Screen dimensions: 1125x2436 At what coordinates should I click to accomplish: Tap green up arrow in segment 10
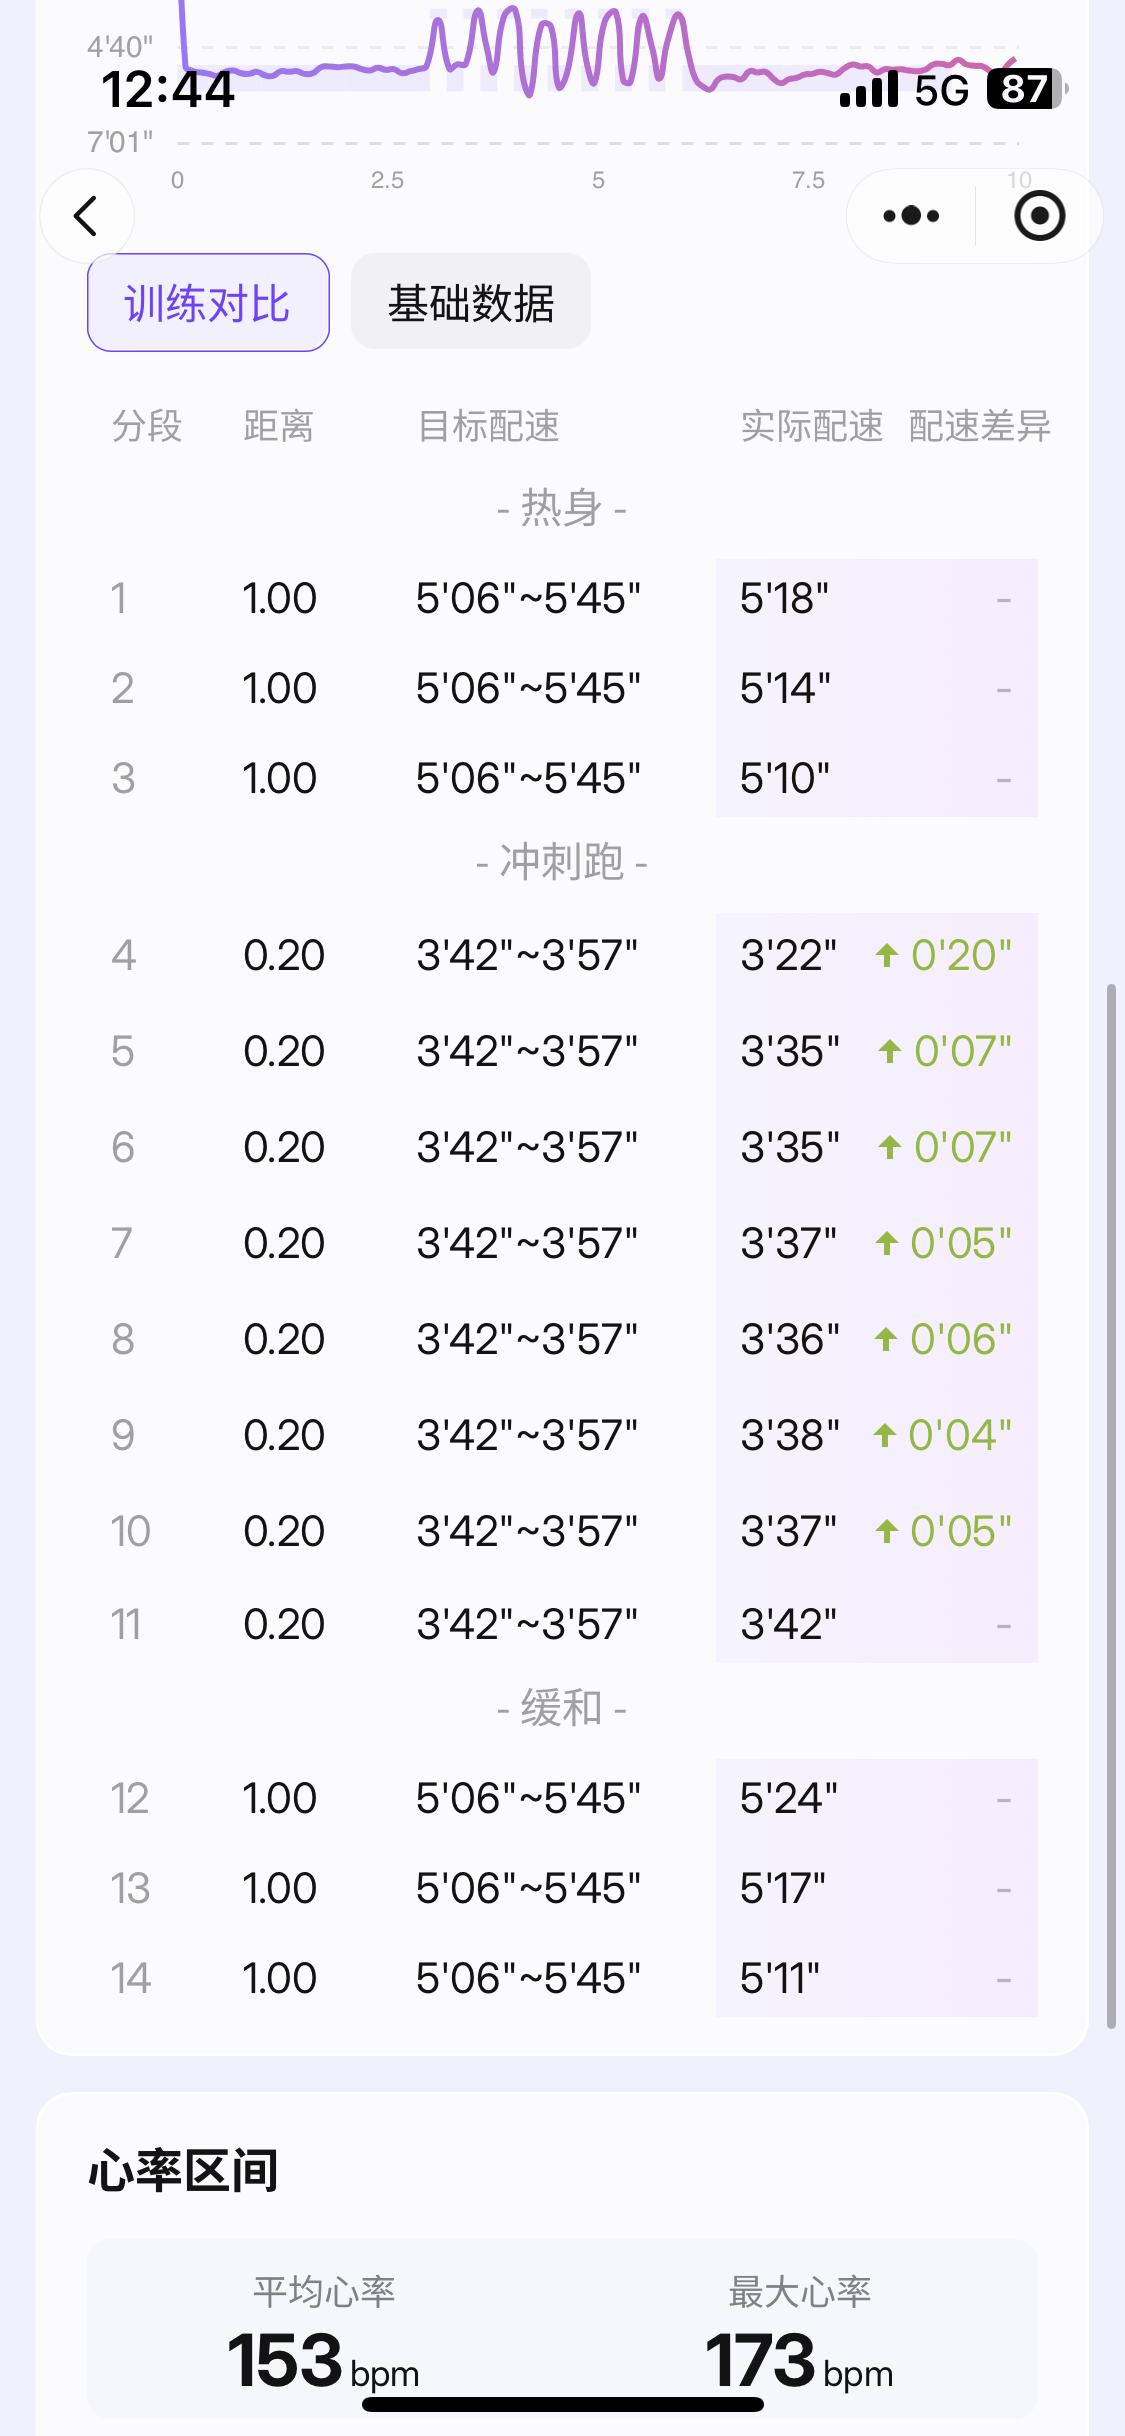886,1531
